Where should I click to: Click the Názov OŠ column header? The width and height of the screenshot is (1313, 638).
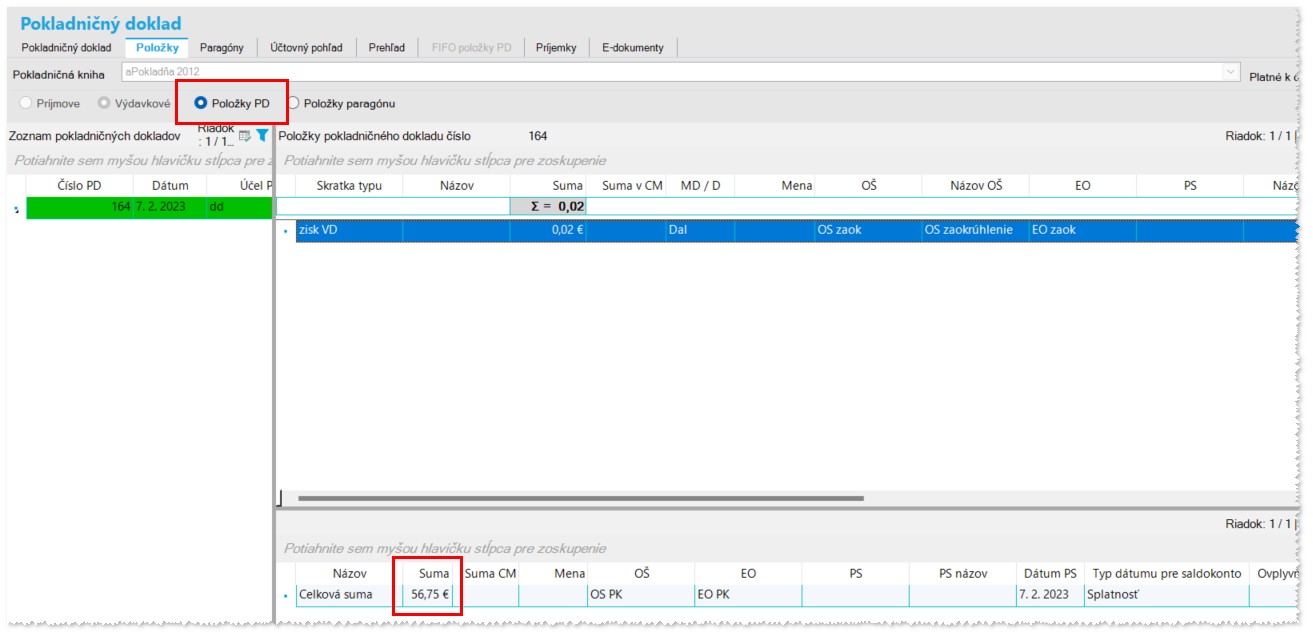(975, 185)
